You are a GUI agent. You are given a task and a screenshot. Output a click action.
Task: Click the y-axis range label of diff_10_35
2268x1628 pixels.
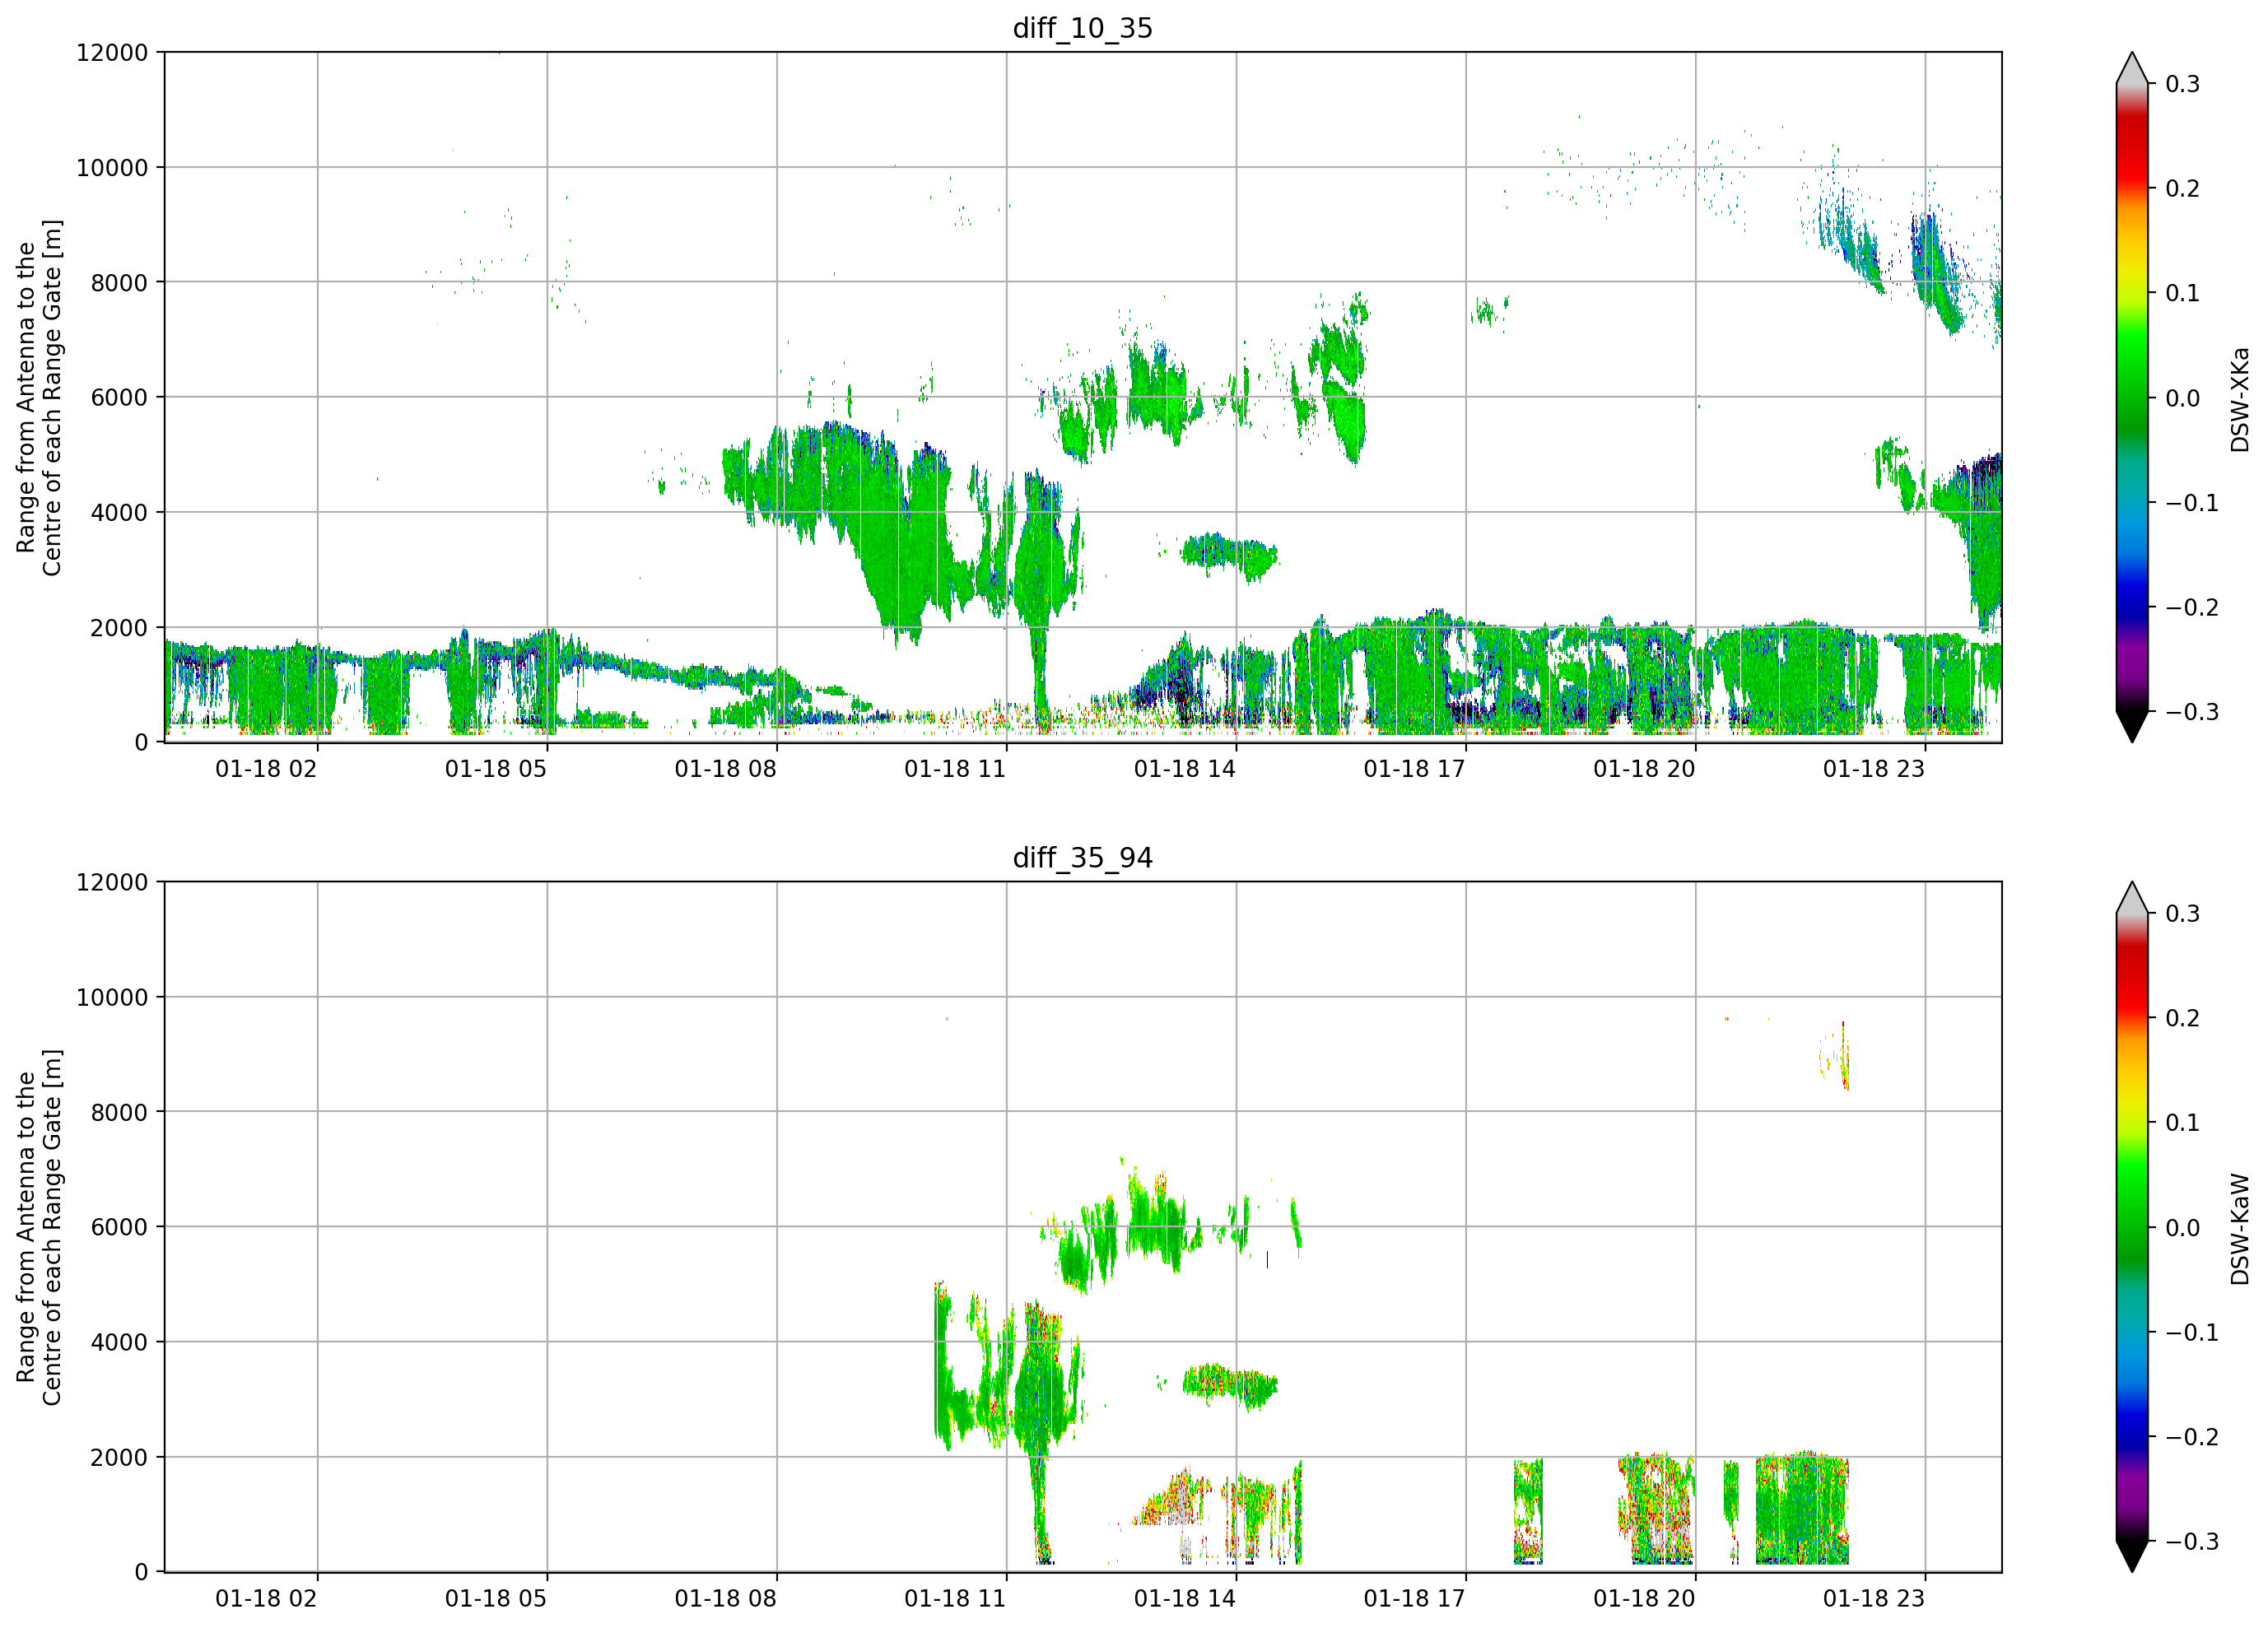coord(39,397)
